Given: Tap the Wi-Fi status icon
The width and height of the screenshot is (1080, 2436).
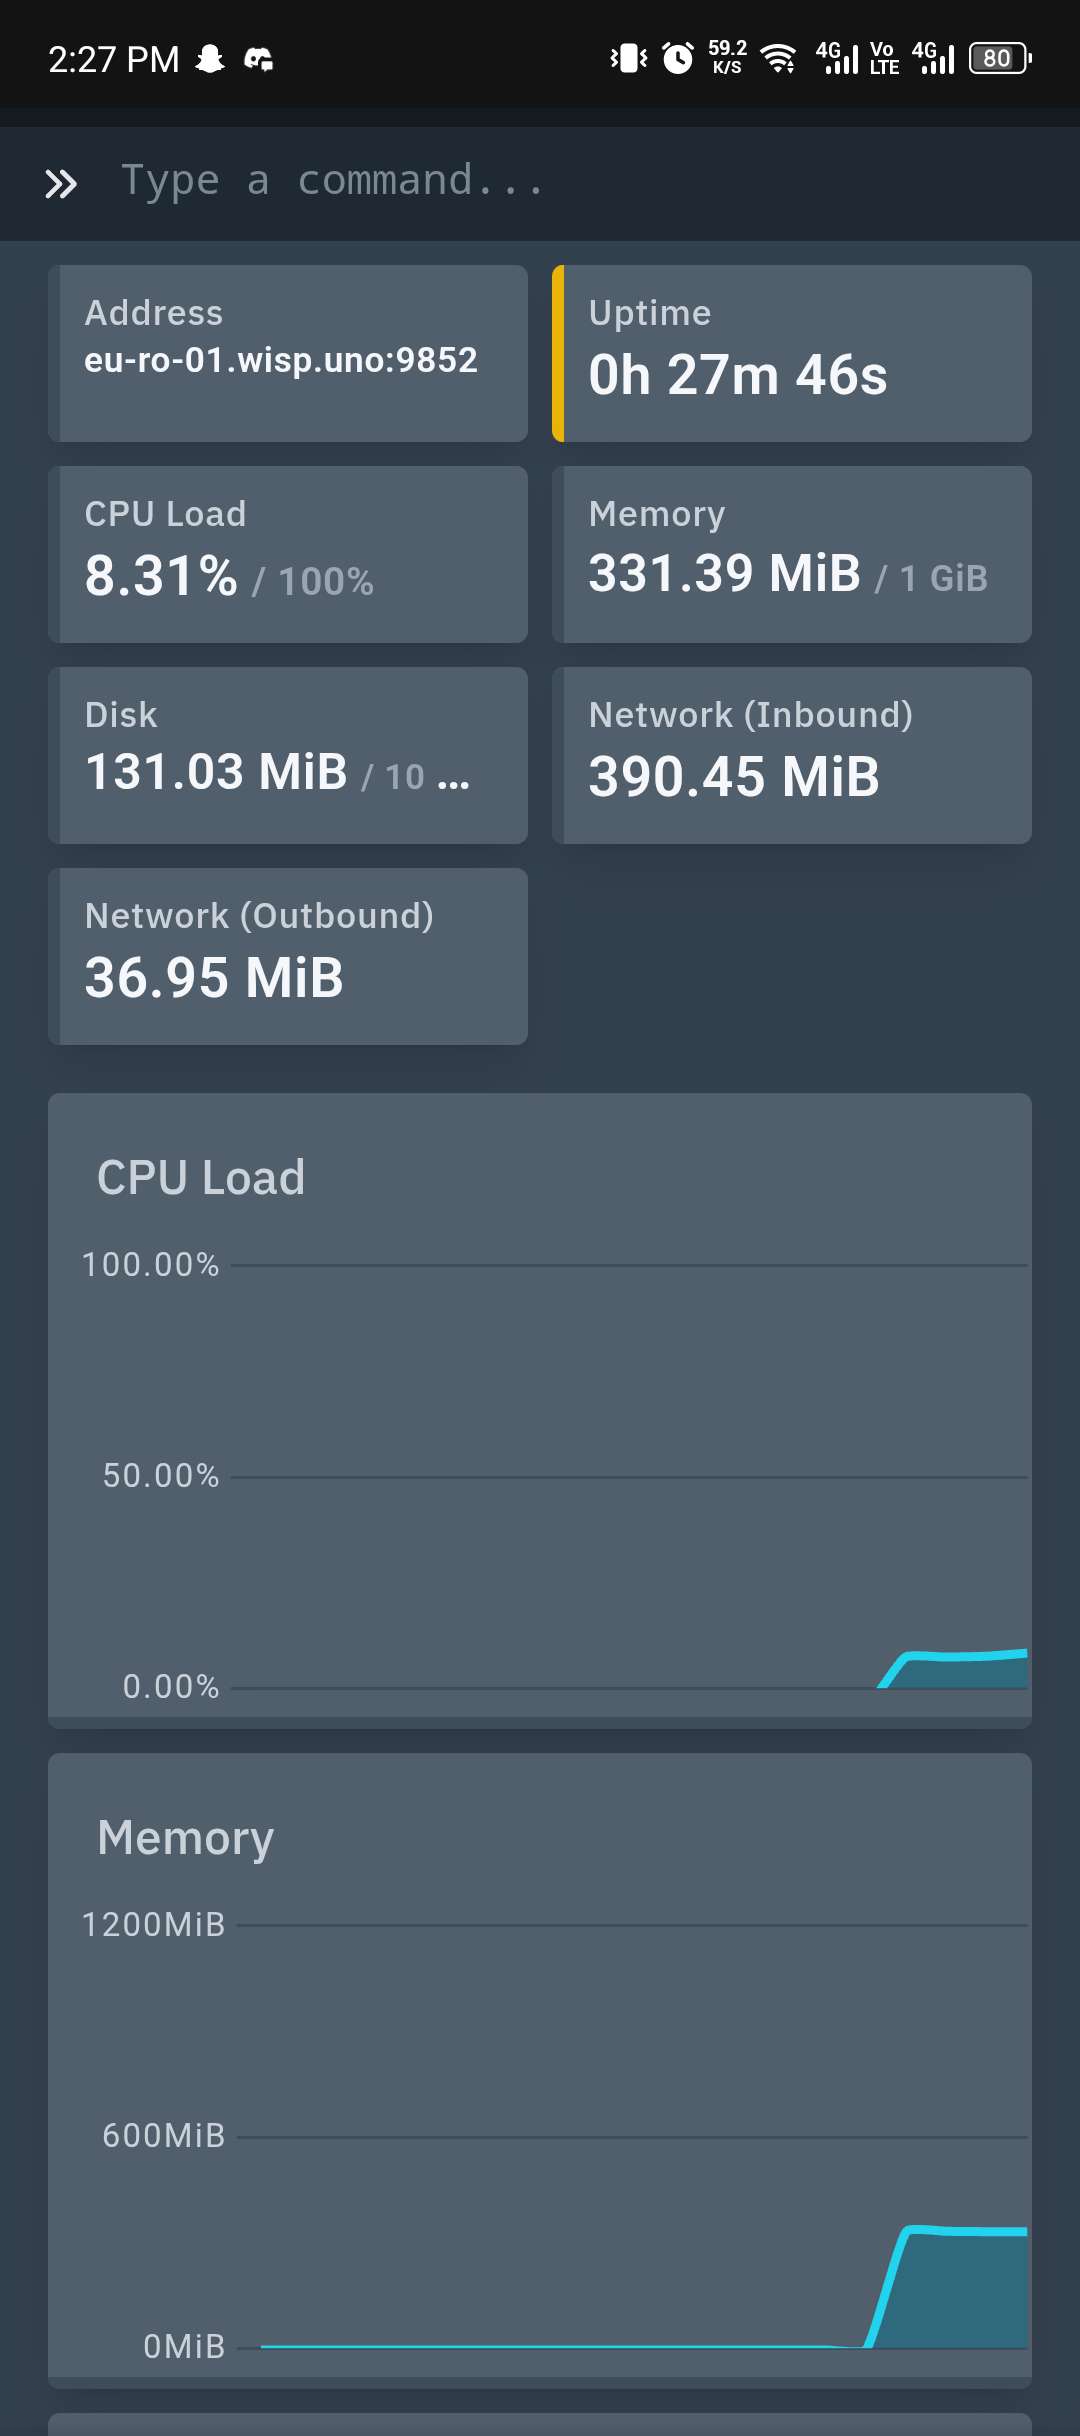Looking at the screenshot, I should click(778, 58).
